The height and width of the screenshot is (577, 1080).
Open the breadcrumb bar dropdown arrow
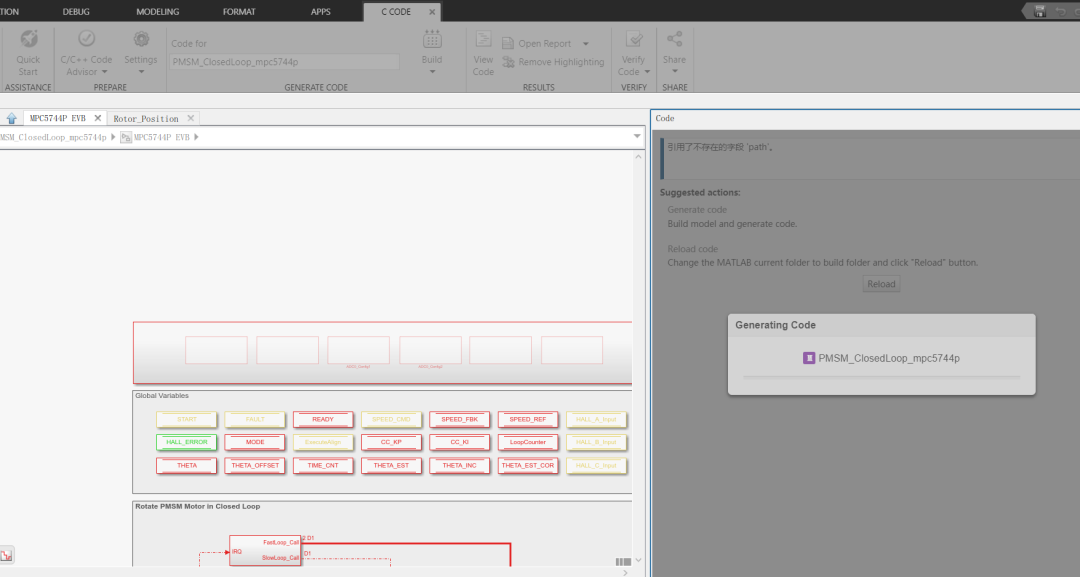click(x=637, y=136)
